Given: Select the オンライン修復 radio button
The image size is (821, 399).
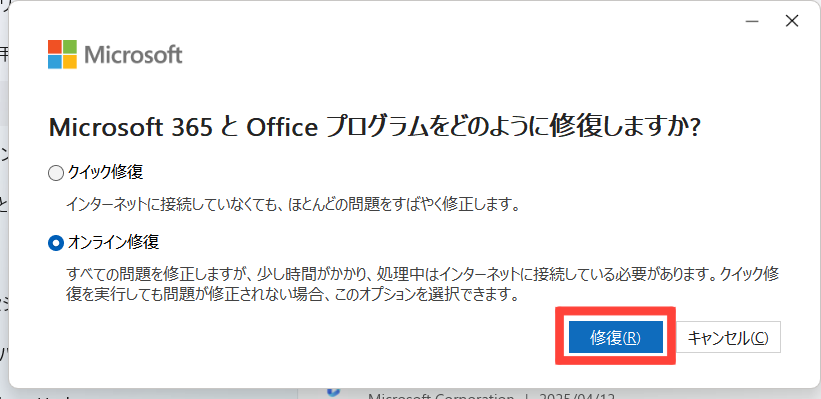Looking at the screenshot, I should pos(56,243).
